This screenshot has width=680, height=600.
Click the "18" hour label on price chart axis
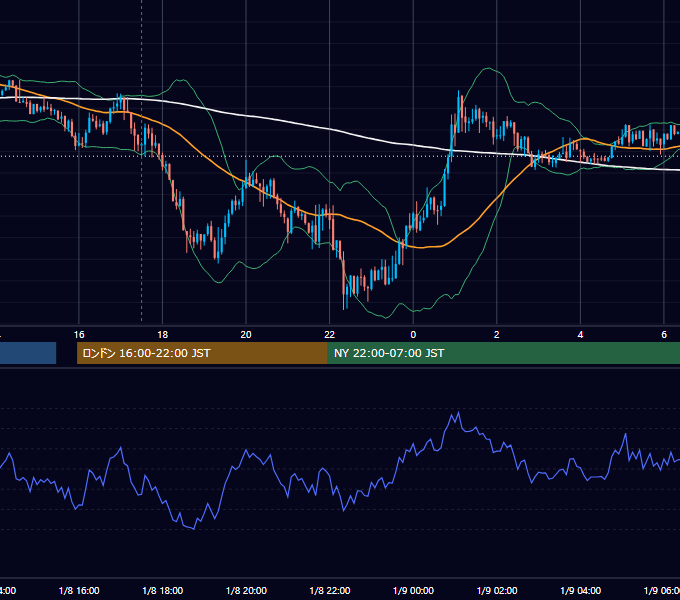162,334
